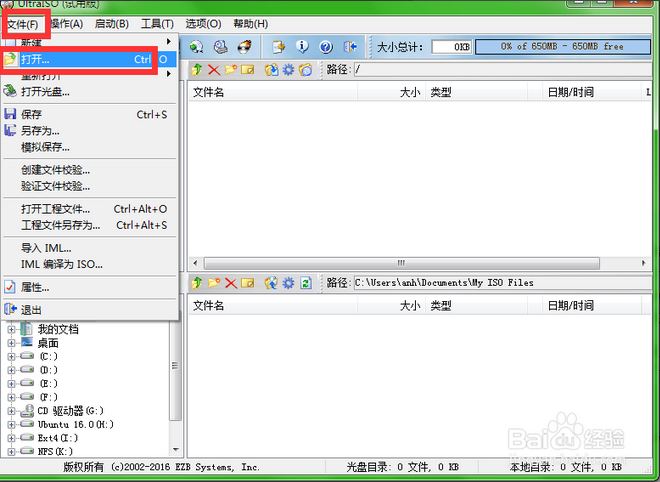Open the 工具(T) menu

point(157,24)
